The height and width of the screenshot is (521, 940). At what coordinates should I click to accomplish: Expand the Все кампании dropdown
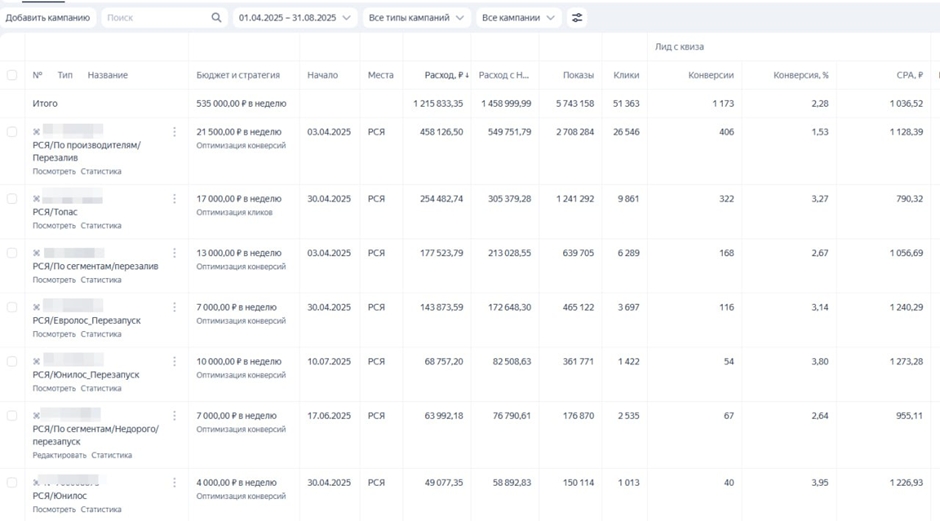click(519, 18)
